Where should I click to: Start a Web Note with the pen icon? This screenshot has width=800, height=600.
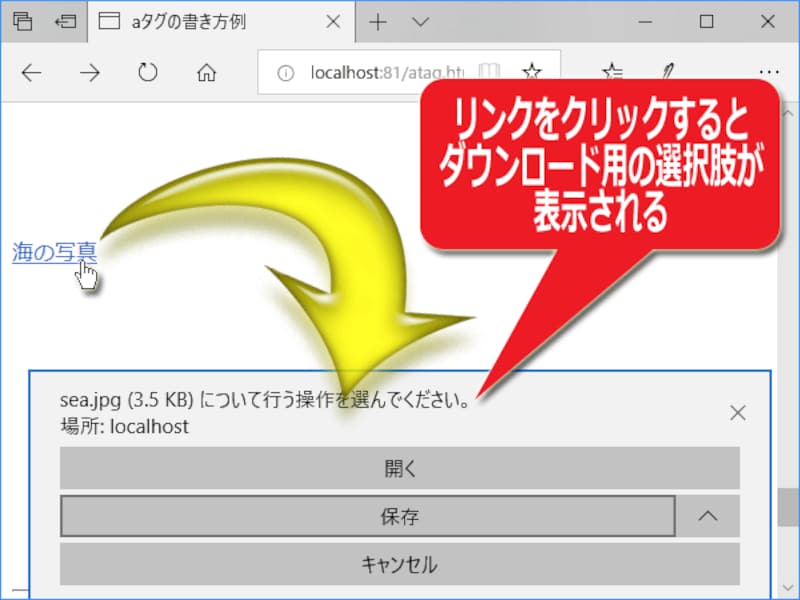click(668, 71)
